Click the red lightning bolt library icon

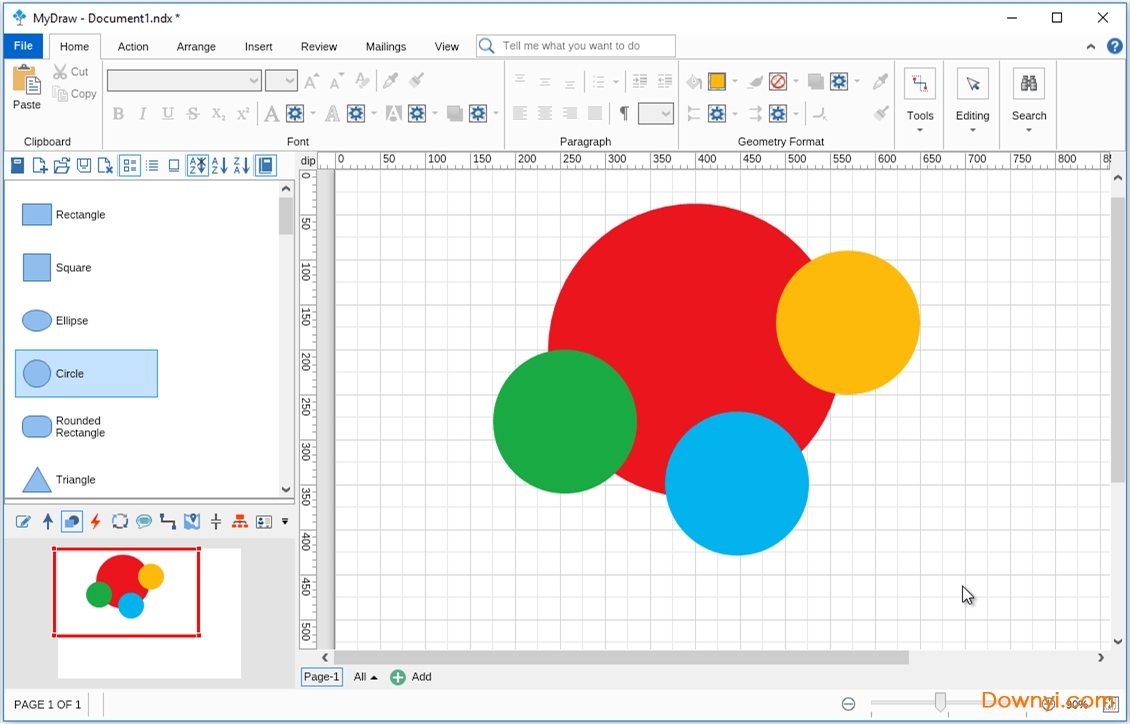(x=96, y=521)
